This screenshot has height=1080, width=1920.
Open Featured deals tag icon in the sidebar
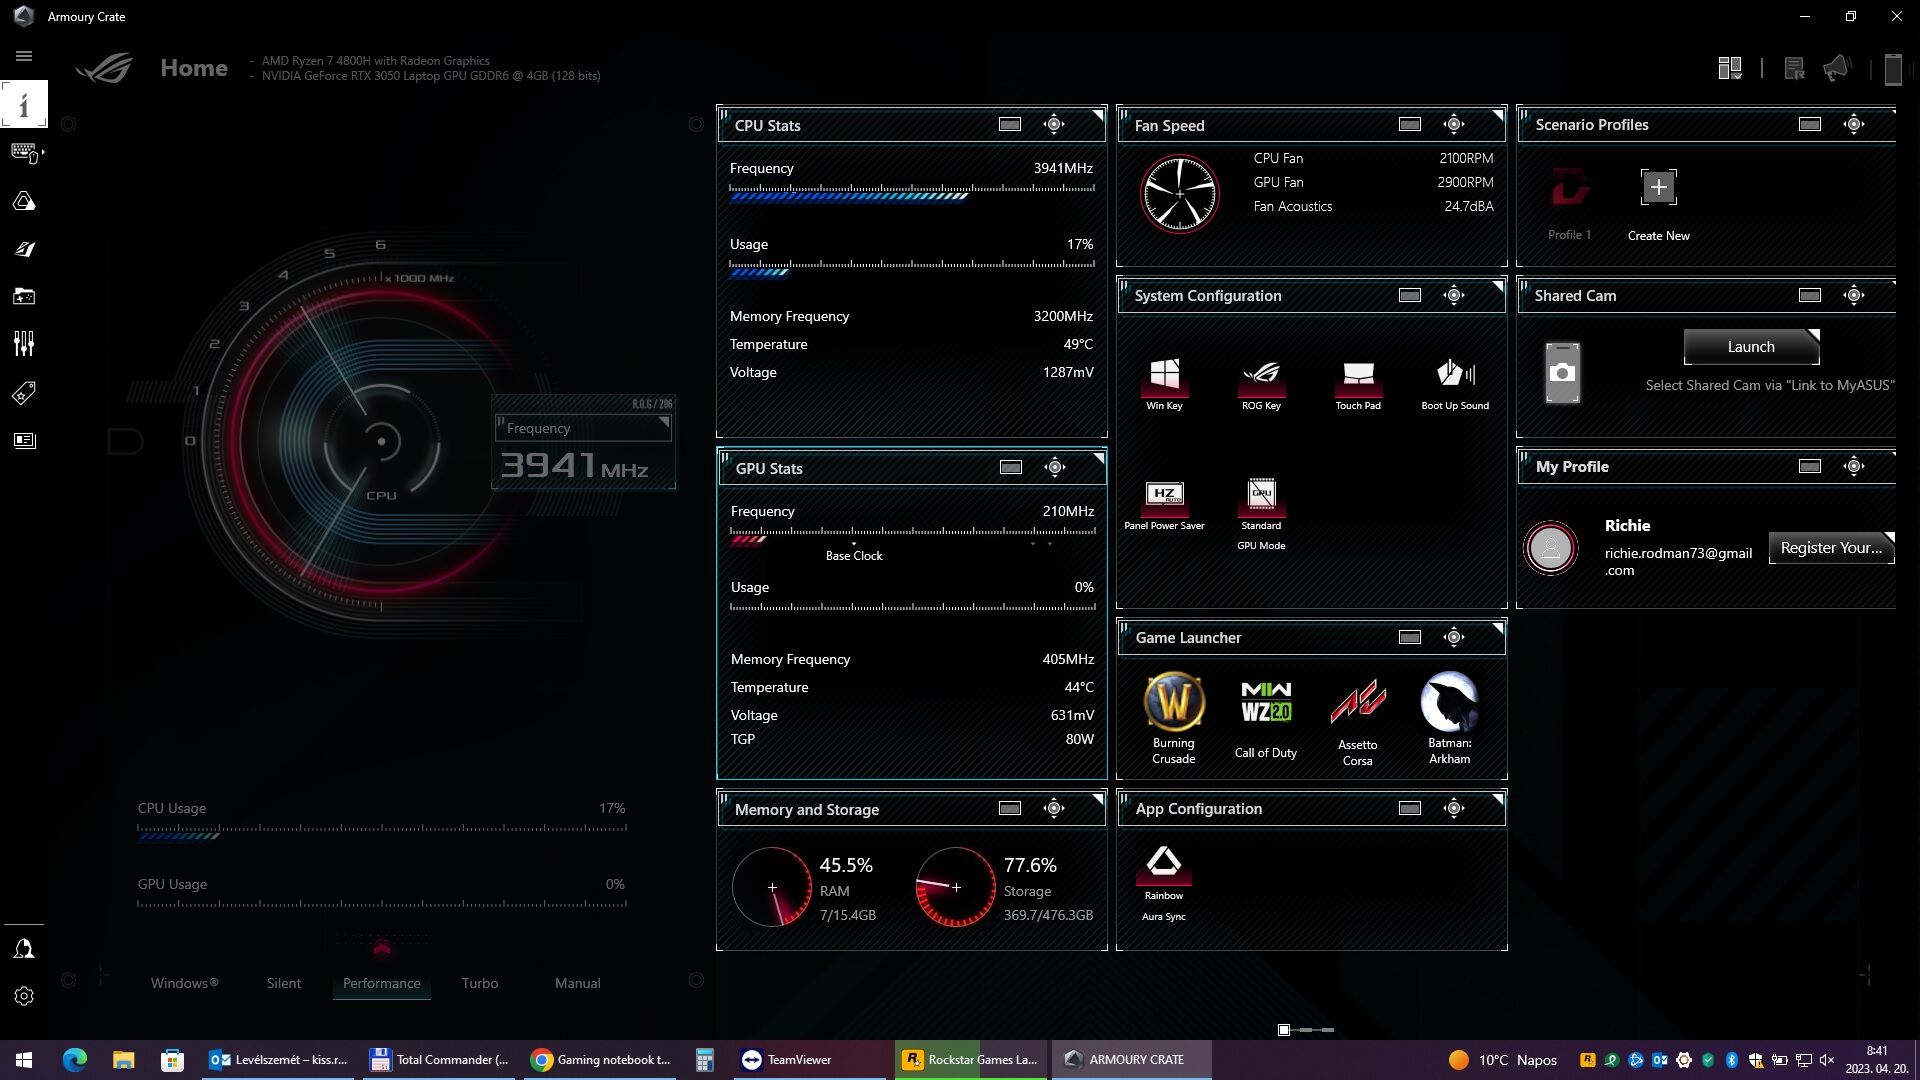click(24, 392)
